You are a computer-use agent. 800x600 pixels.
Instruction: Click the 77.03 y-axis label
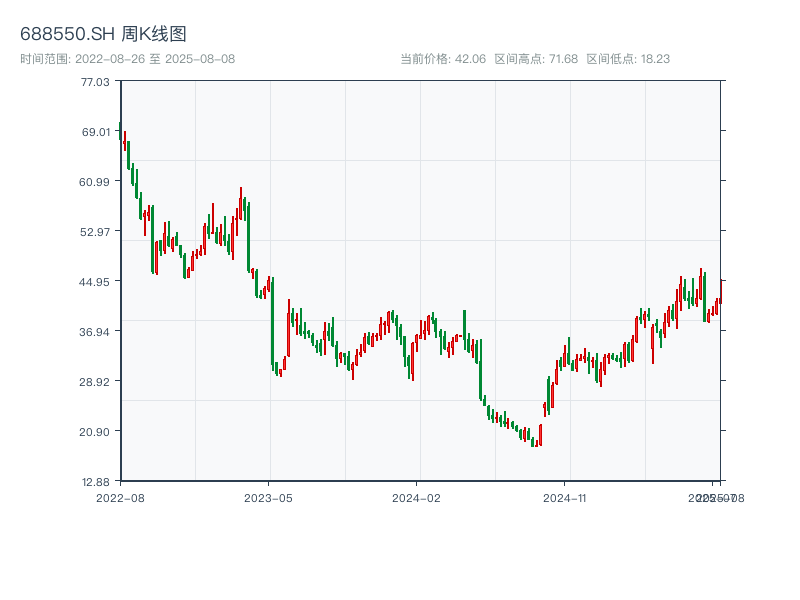[96, 82]
